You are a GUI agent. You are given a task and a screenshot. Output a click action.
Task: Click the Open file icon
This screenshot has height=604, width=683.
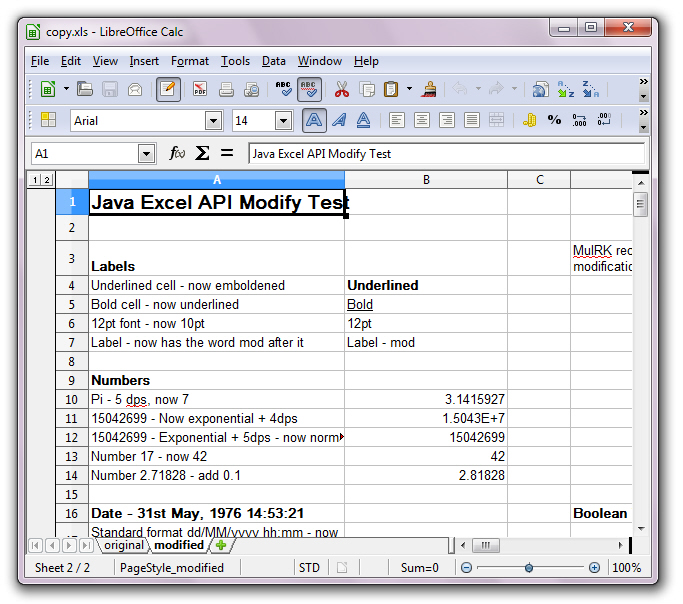85,89
